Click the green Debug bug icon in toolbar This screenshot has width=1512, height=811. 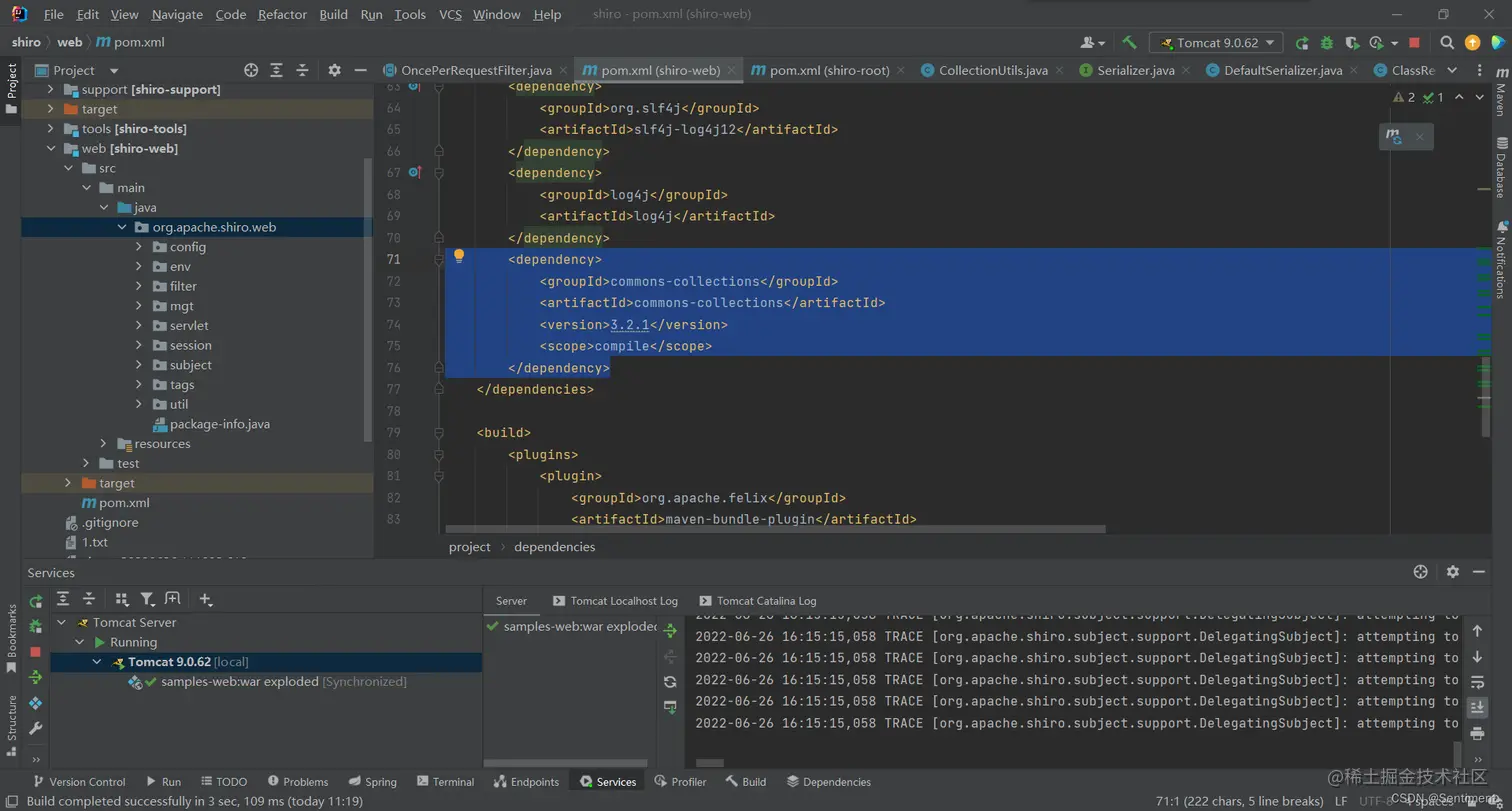pyautogui.click(x=1327, y=43)
